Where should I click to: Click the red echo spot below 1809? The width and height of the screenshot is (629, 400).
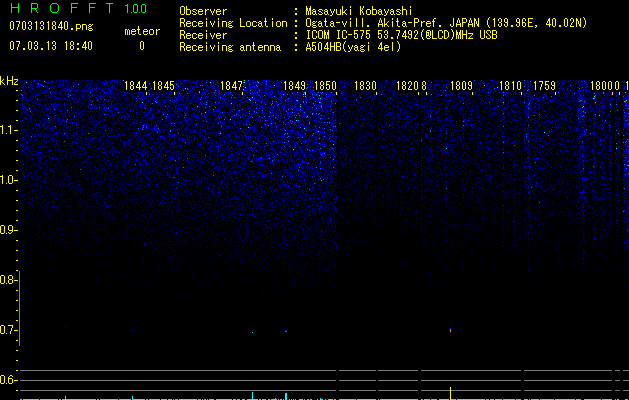450,330
